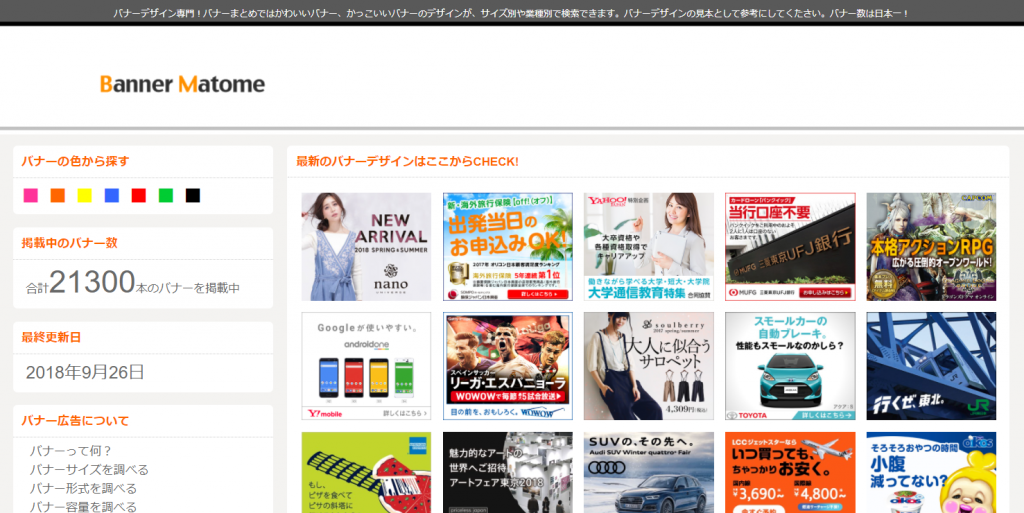
Task: Choose the yellow color swatch
Action: pos(85,195)
